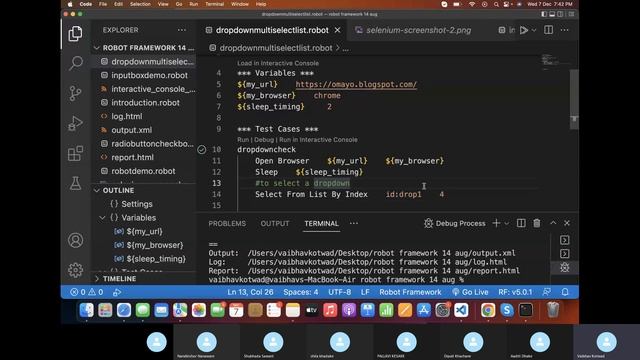The width and height of the screenshot is (640, 360).
Task: Change language mode Robot Framework in status bar
Action: [x=410, y=292]
